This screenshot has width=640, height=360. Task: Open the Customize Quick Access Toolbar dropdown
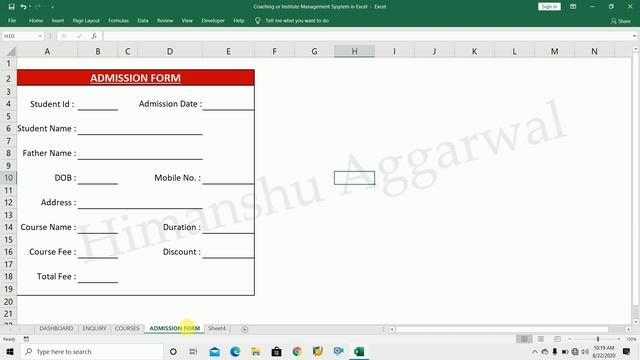tap(53, 7)
